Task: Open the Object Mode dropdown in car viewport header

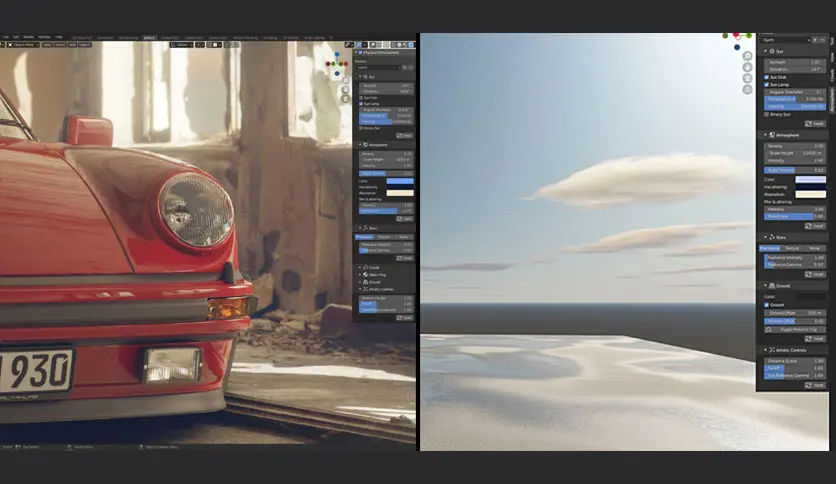Action: [21, 45]
